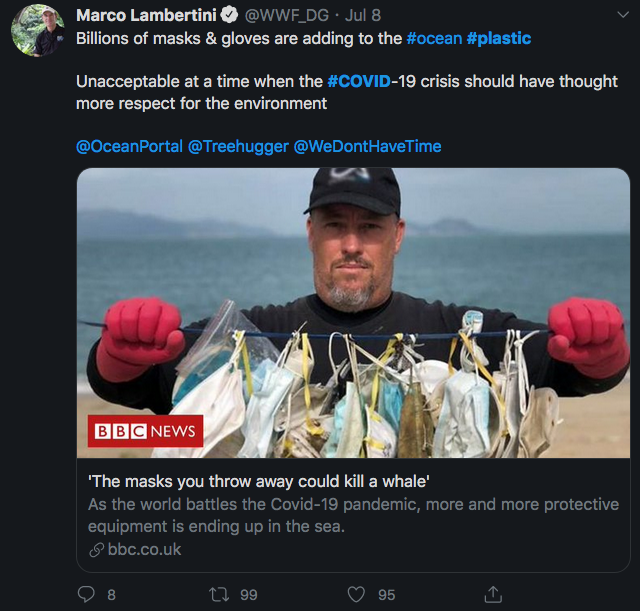Visit the @Treehugger mention
The image size is (640, 611).
(238, 146)
